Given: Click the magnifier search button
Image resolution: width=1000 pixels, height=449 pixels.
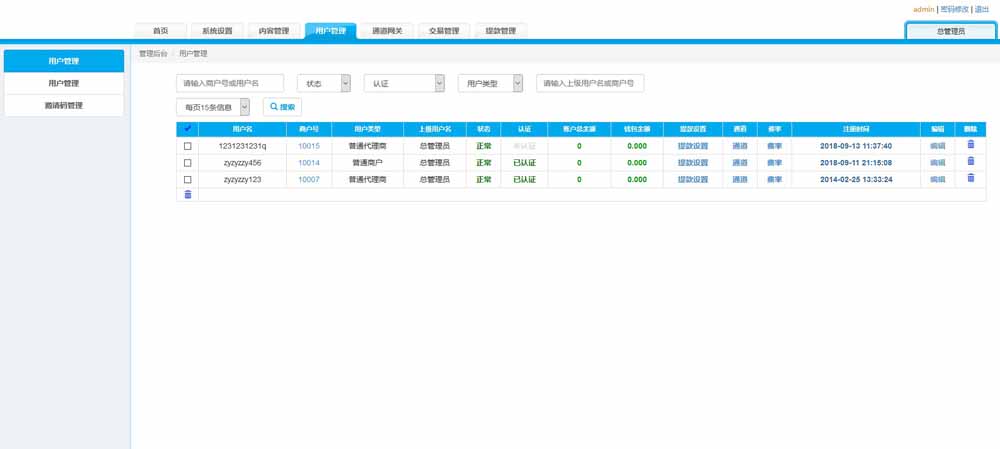Looking at the screenshot, I should click(282, 106).
